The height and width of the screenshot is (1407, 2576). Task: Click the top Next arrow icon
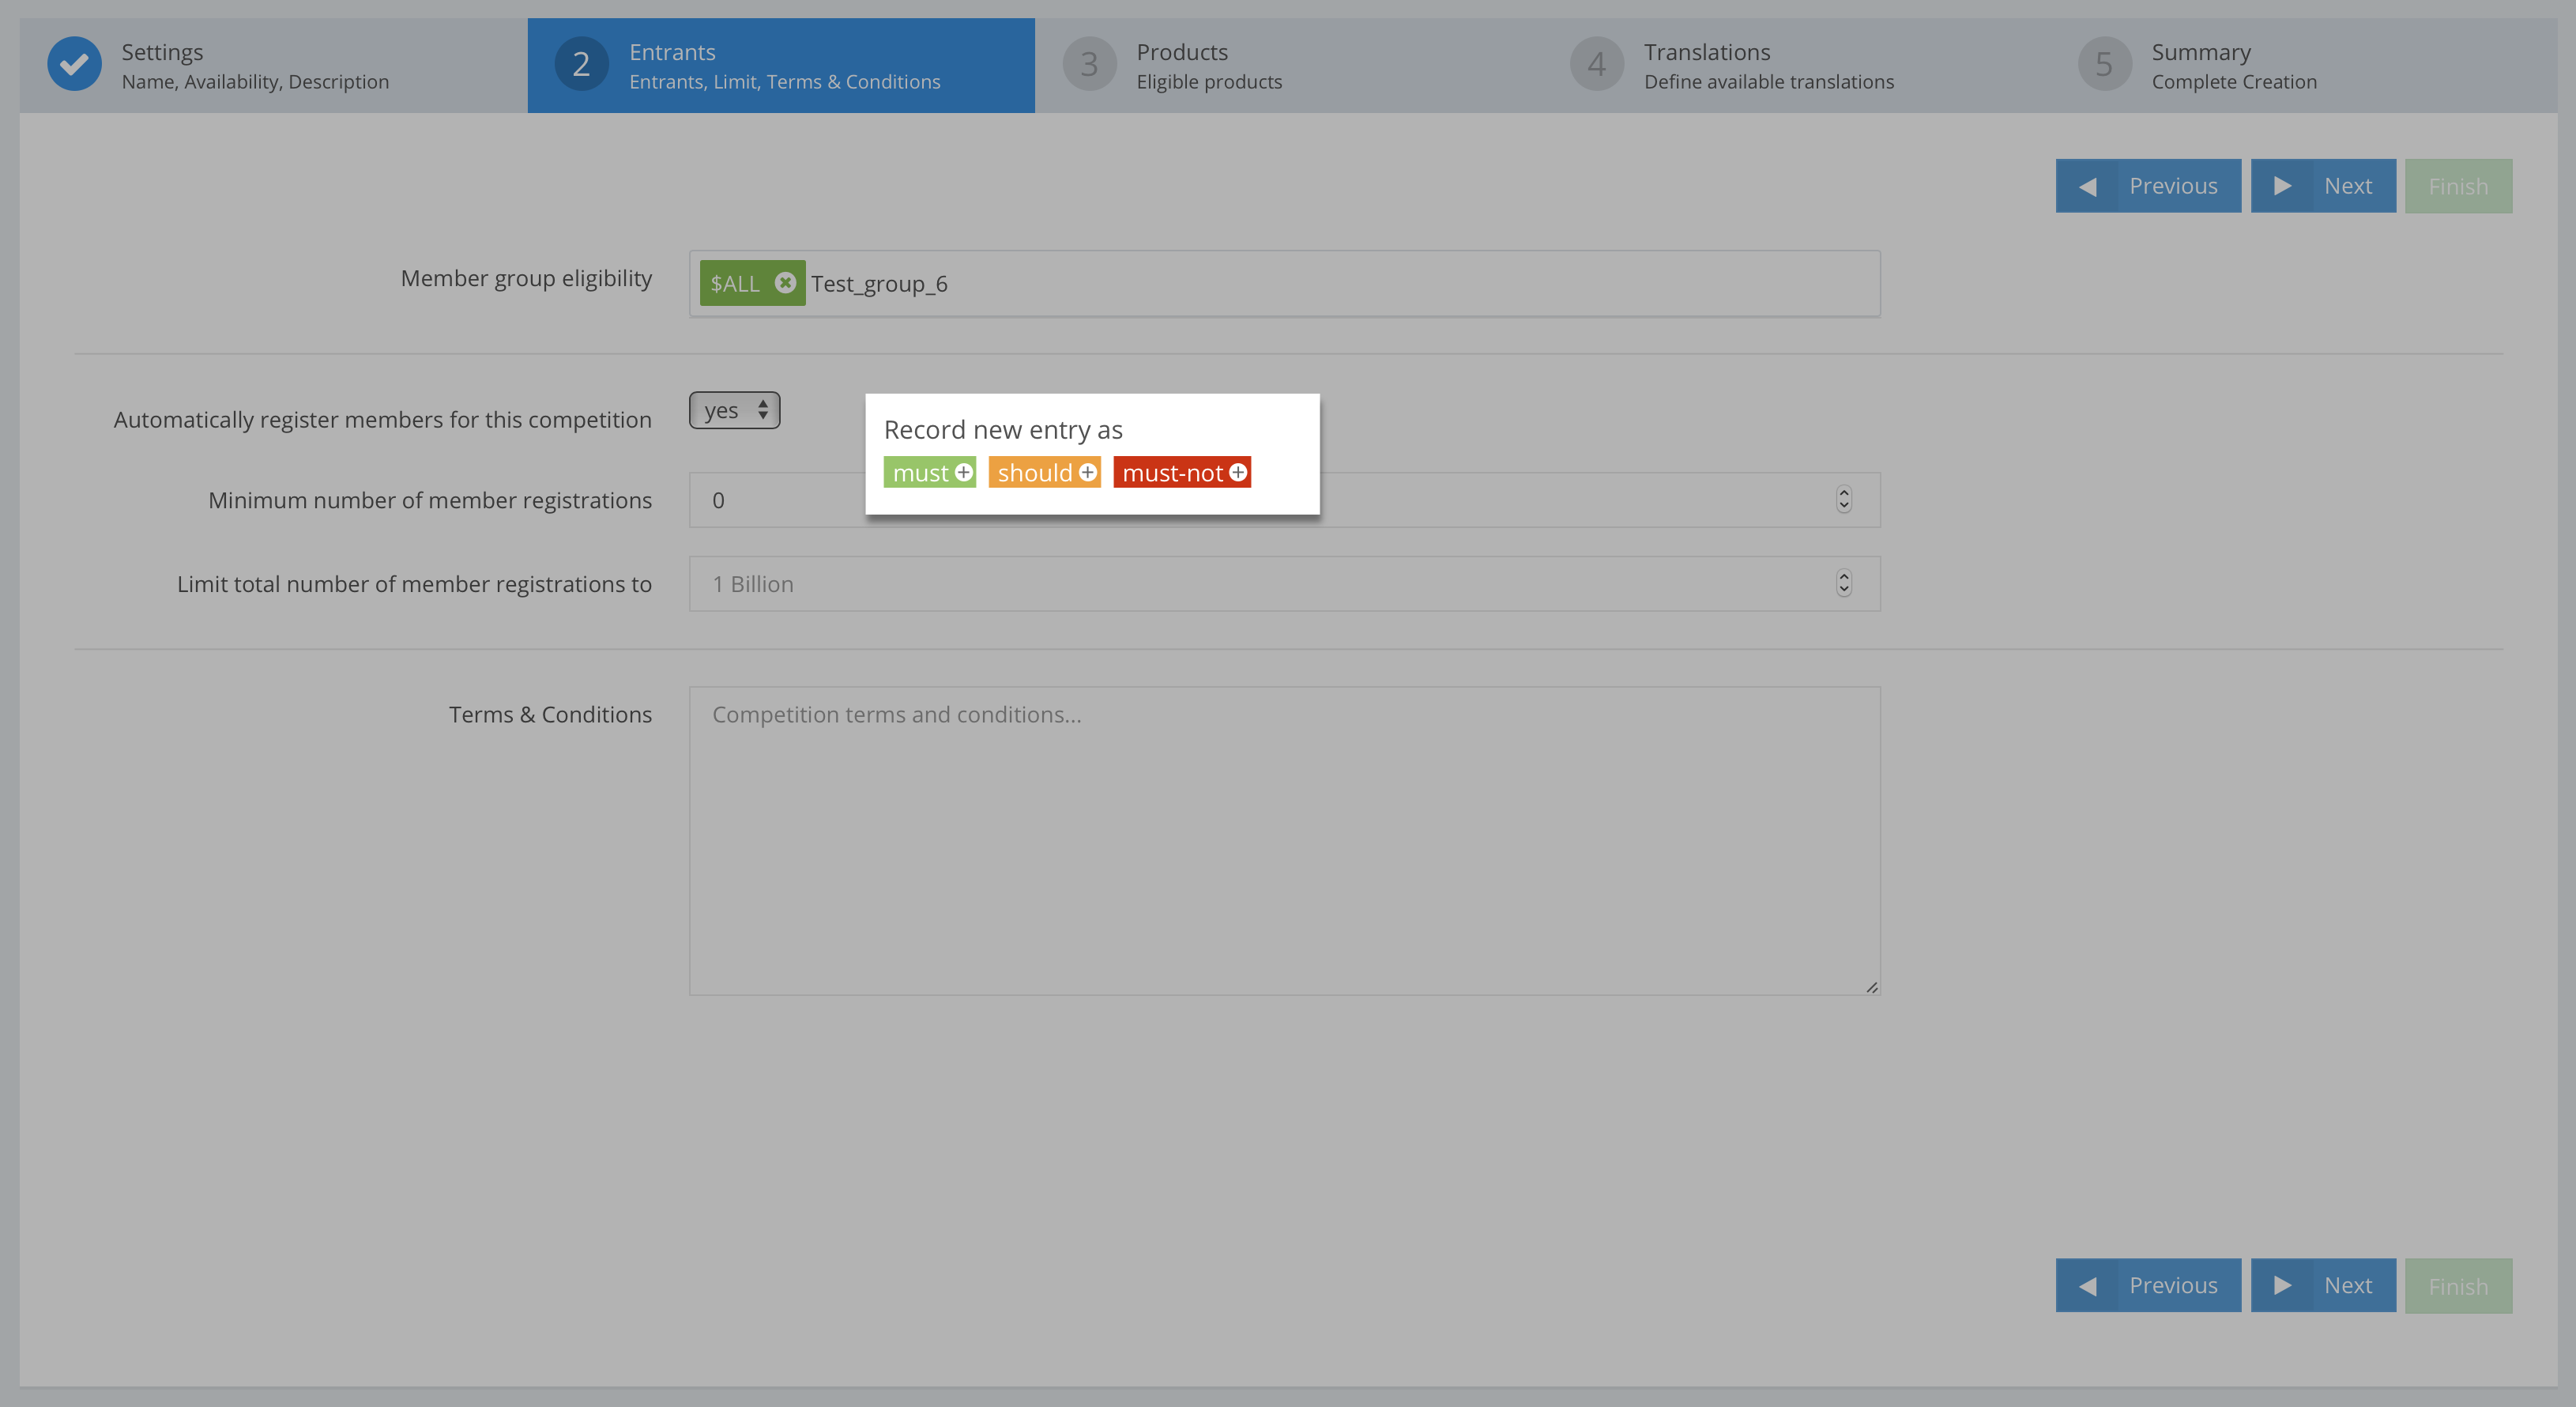2282,186
